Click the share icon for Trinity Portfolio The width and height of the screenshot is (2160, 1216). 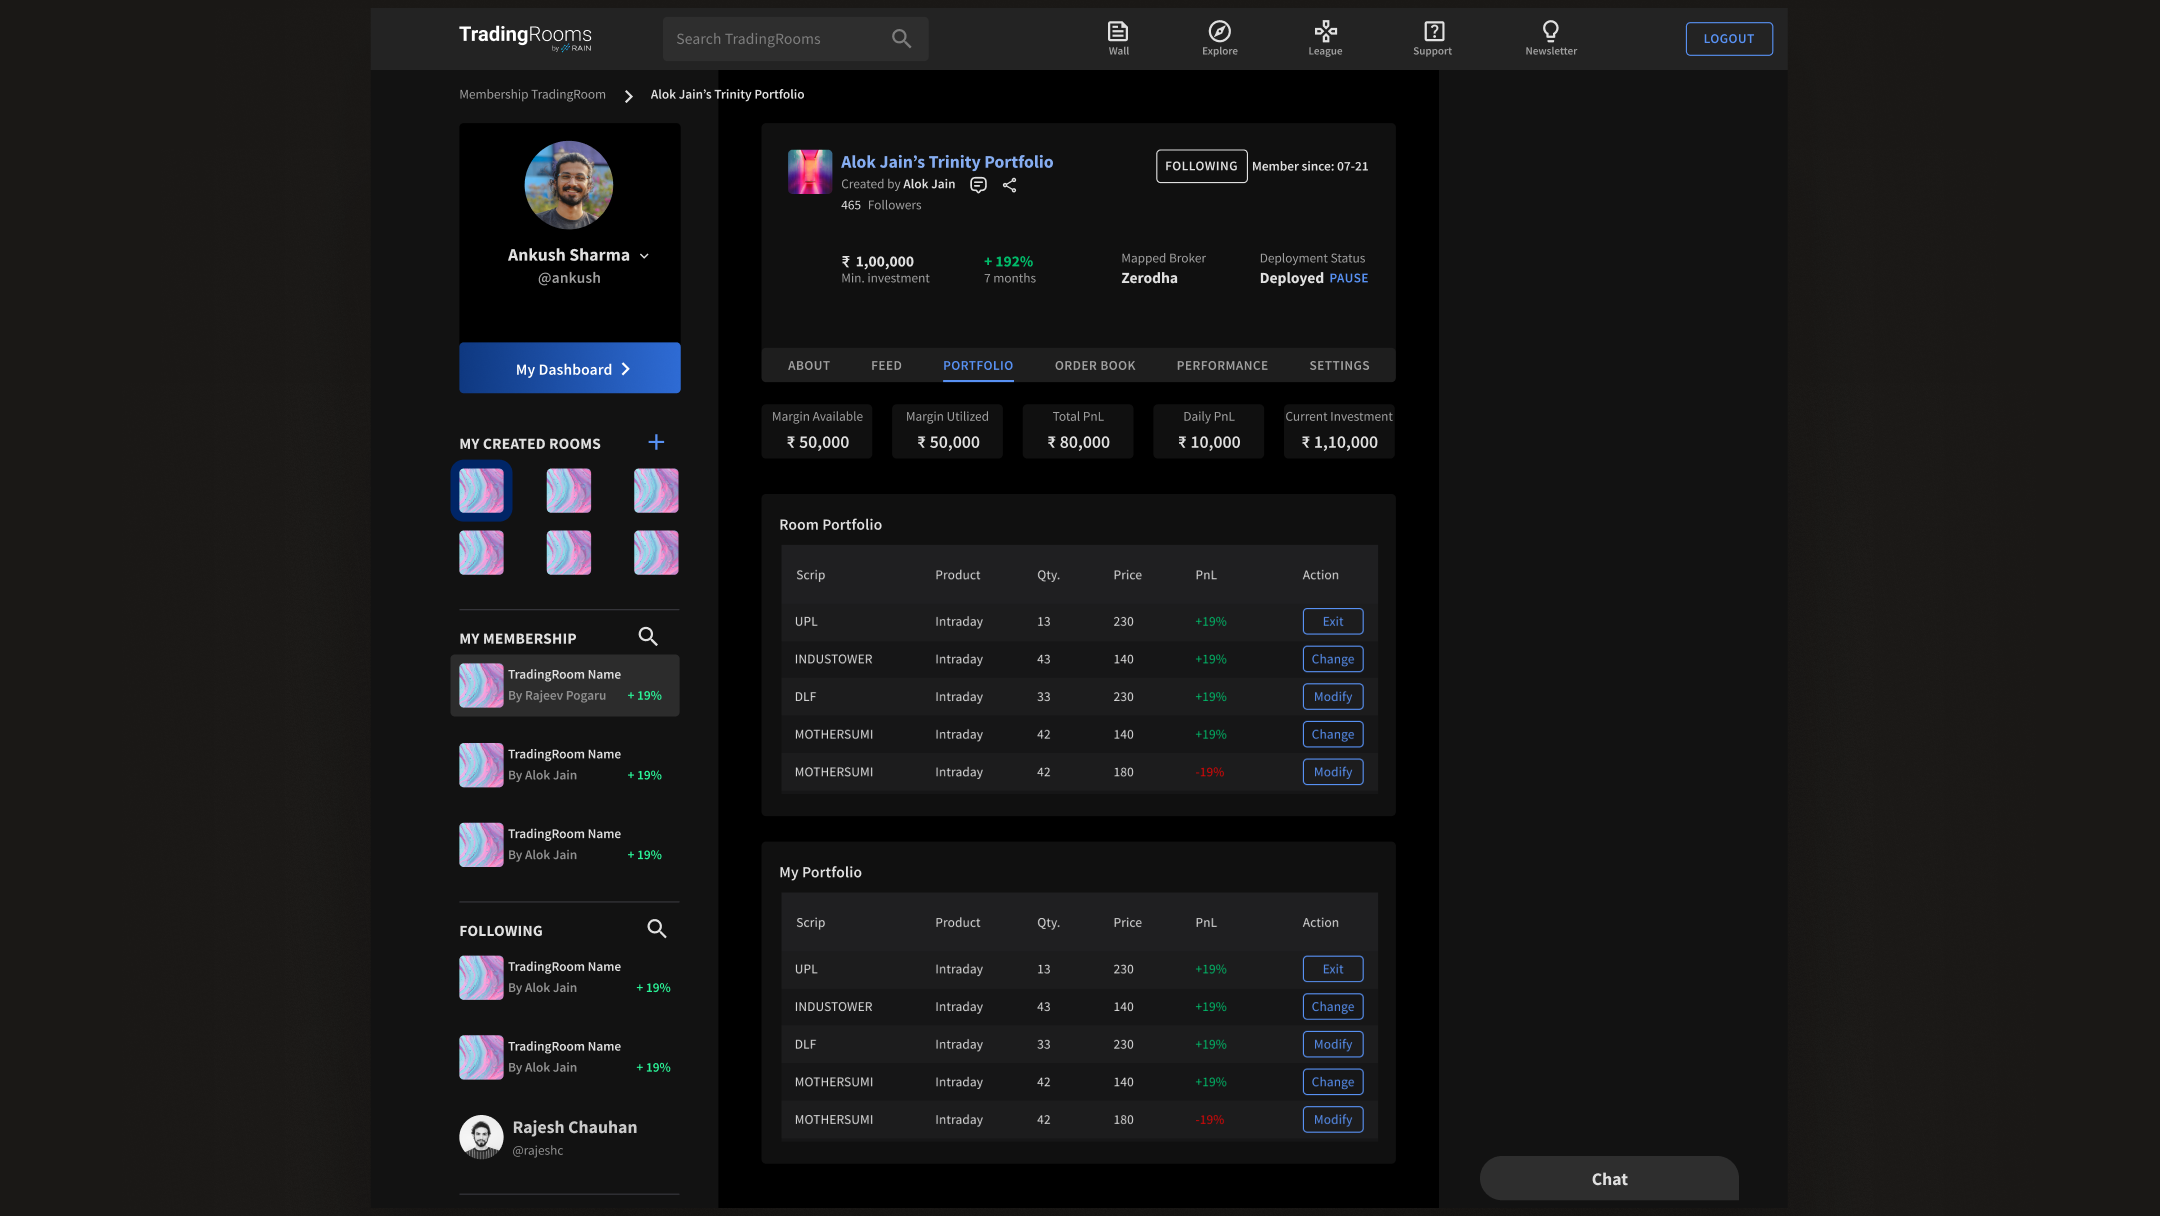coord(1010,185)
